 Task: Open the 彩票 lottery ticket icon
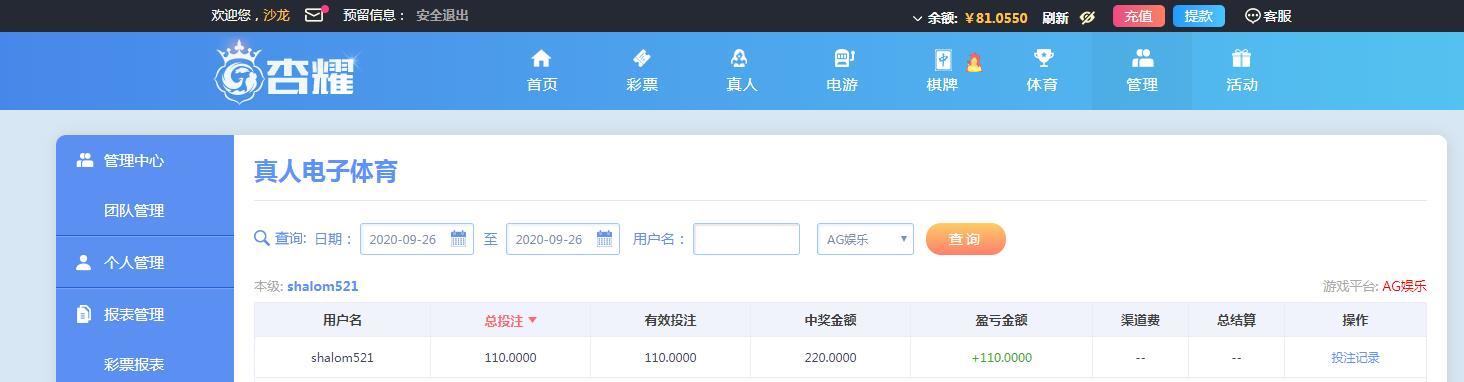(642, 59)
